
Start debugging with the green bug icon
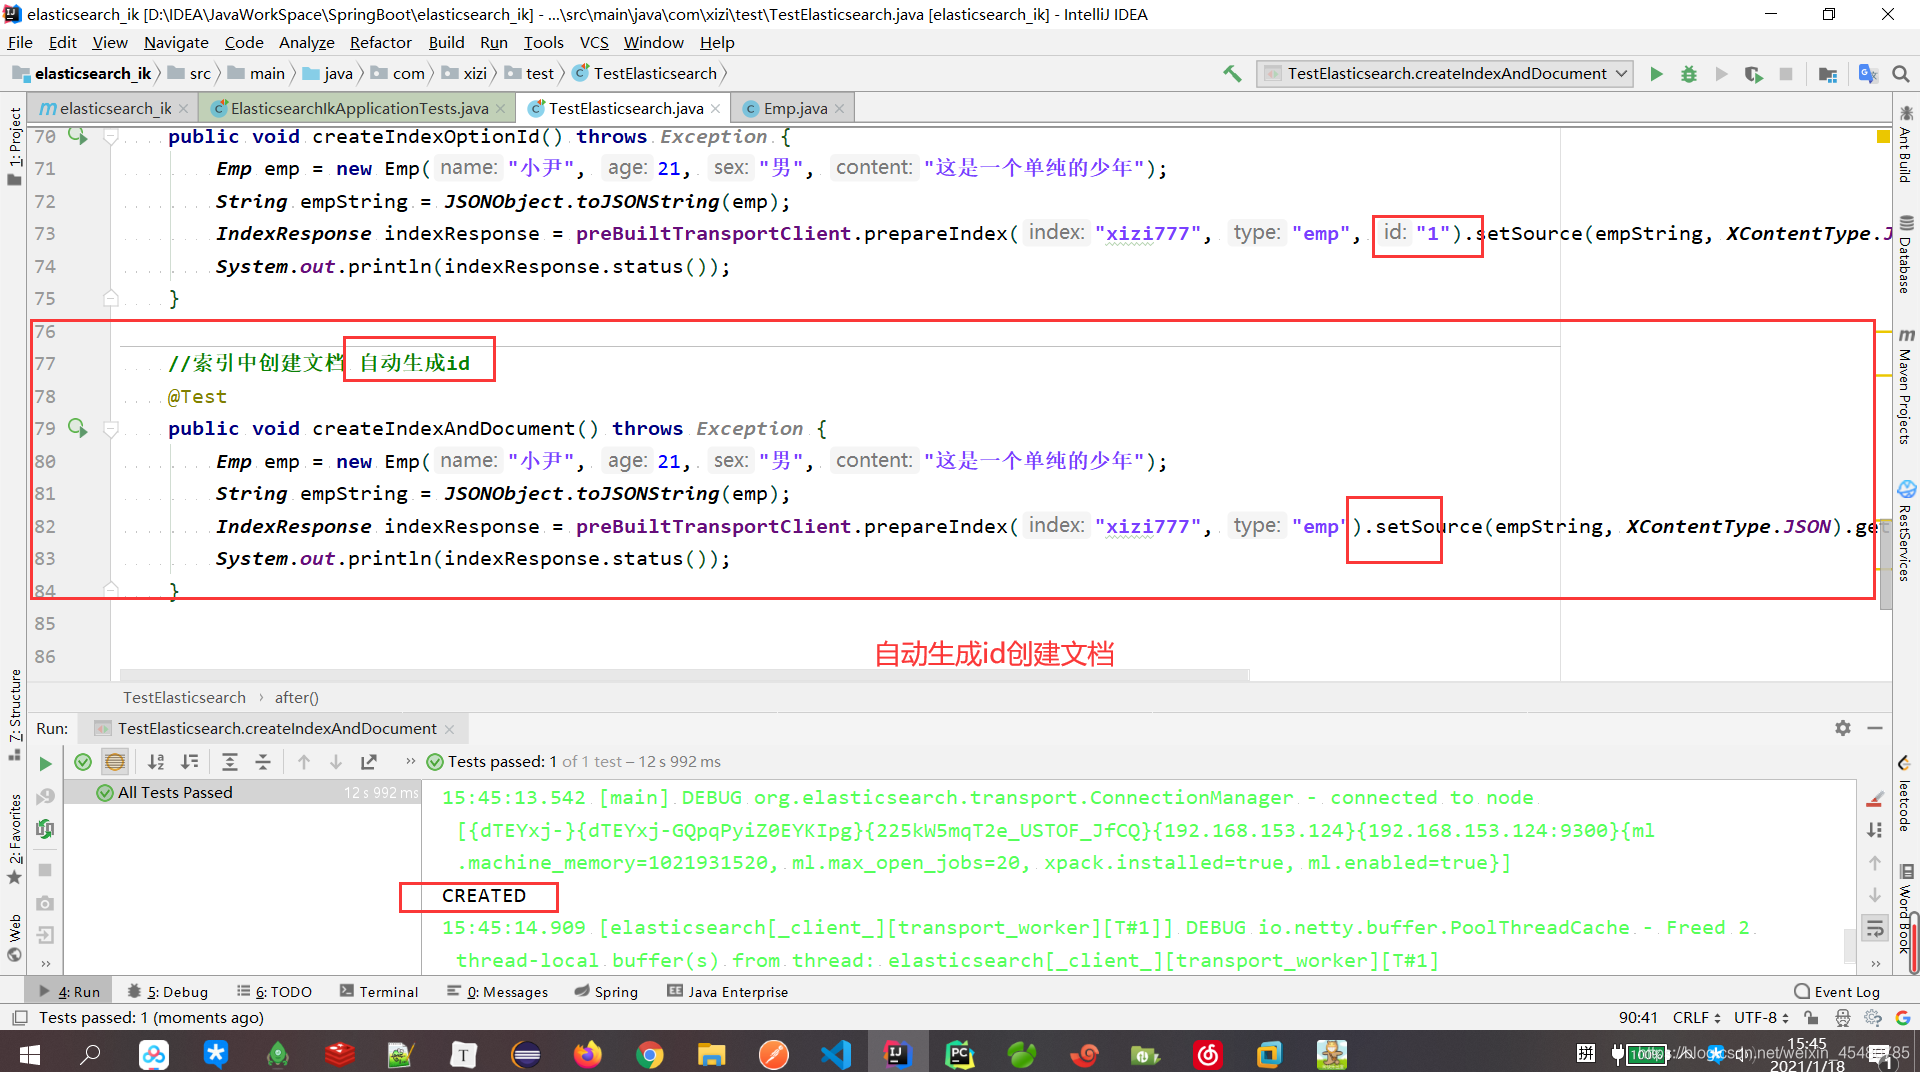coord(1689,73)
